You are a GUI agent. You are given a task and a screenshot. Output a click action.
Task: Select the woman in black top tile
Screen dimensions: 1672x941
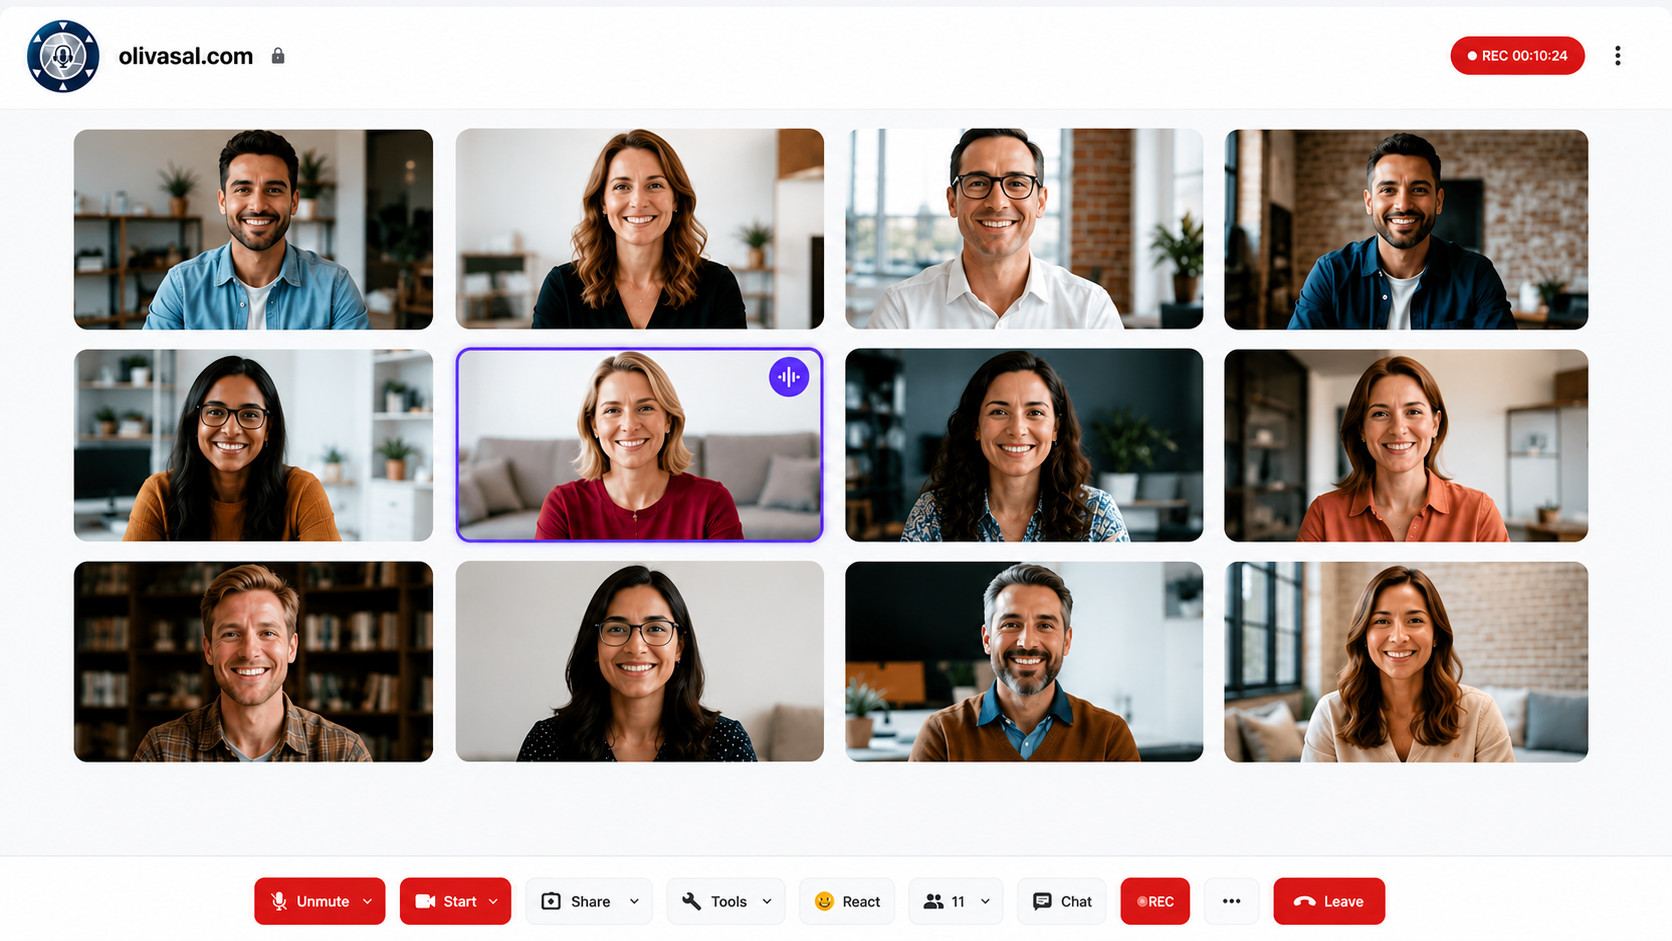[x=640, y=229]
